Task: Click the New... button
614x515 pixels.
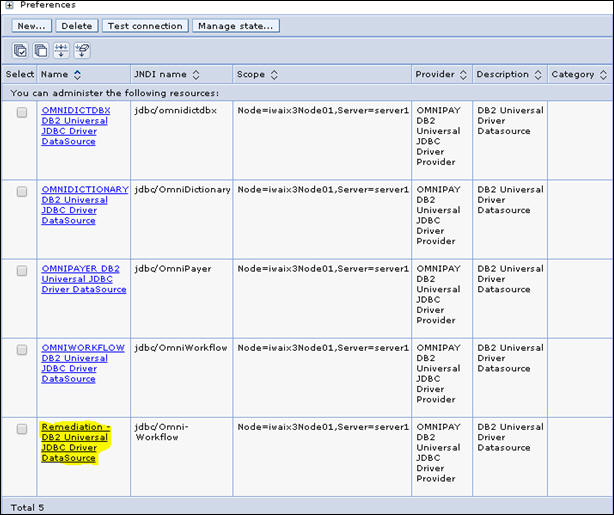Action: pyautogui.click(x=32, y=26)
